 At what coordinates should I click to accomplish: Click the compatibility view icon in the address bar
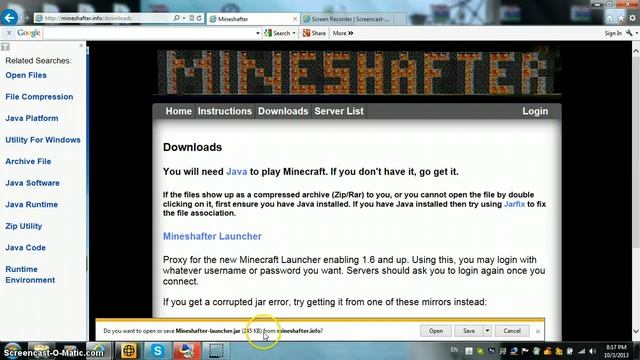[191, 18]
